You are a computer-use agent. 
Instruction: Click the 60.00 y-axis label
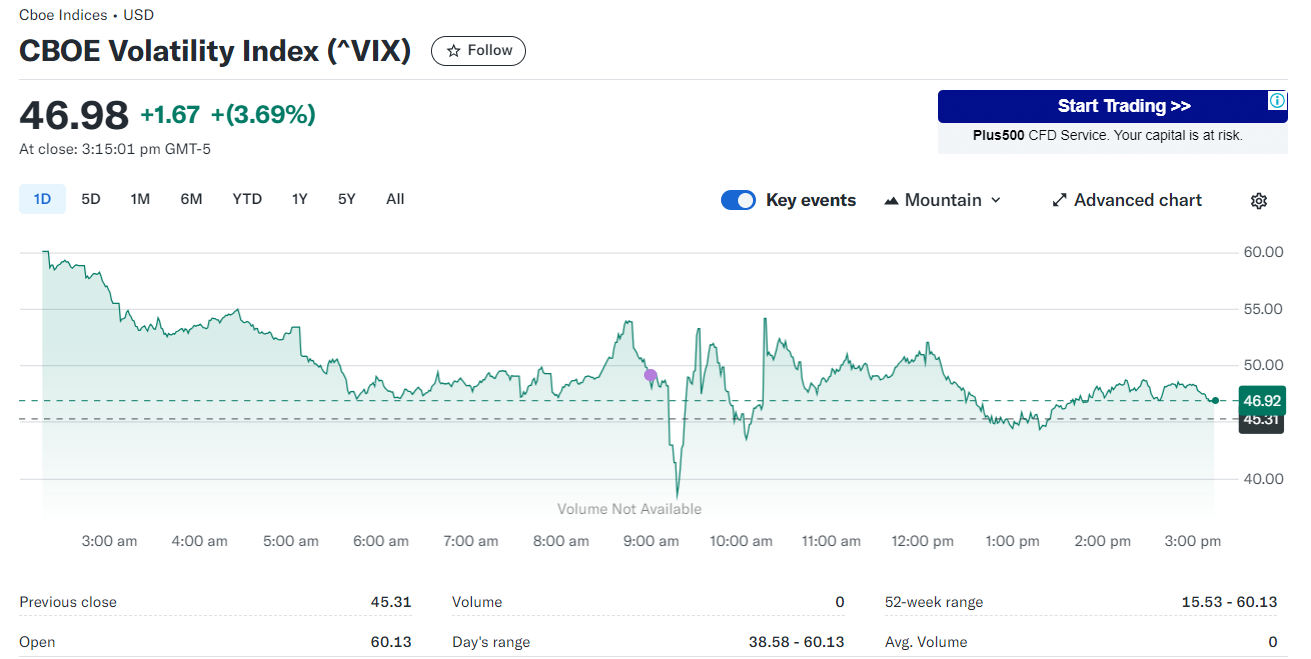coord(1263,252)
